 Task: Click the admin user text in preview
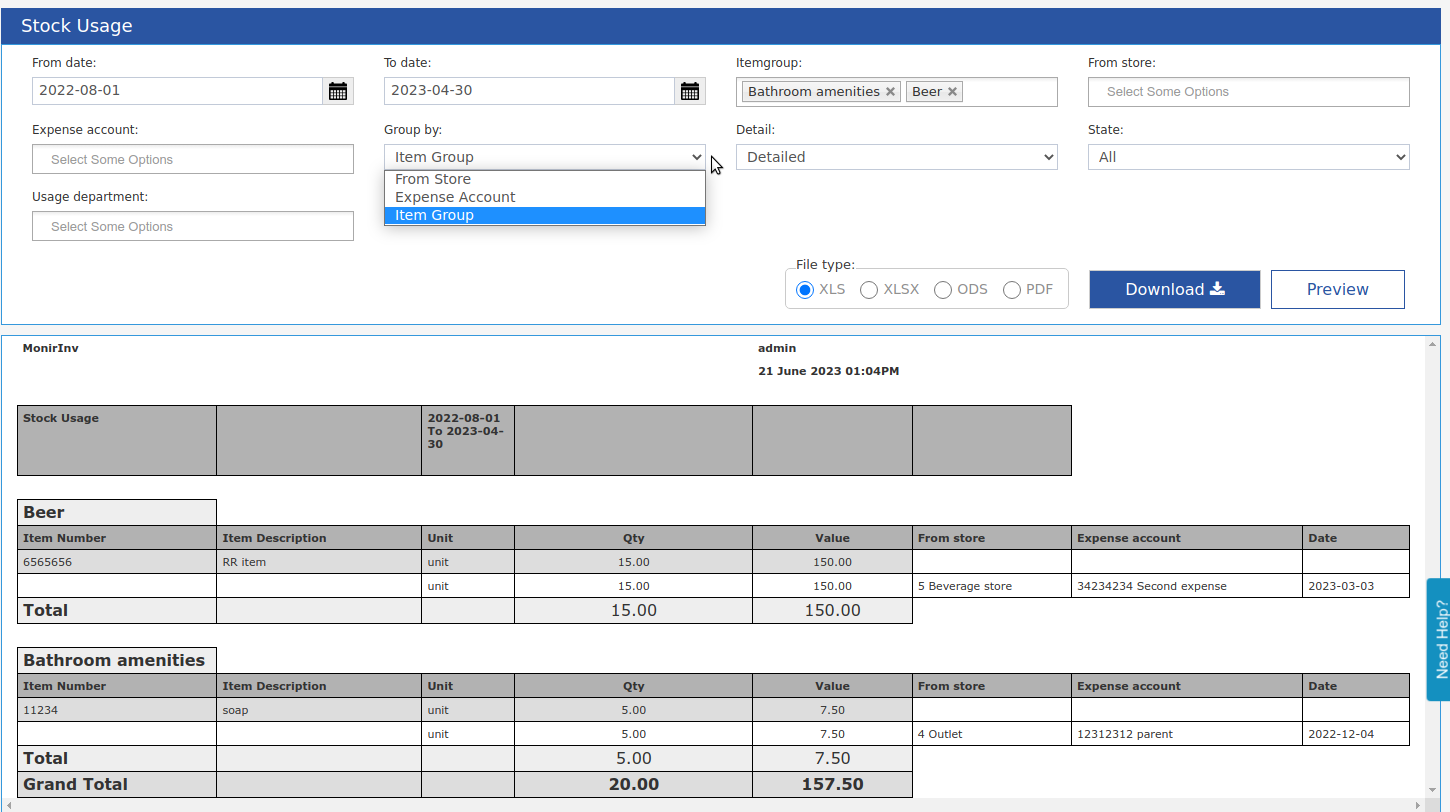coord(777,348)
